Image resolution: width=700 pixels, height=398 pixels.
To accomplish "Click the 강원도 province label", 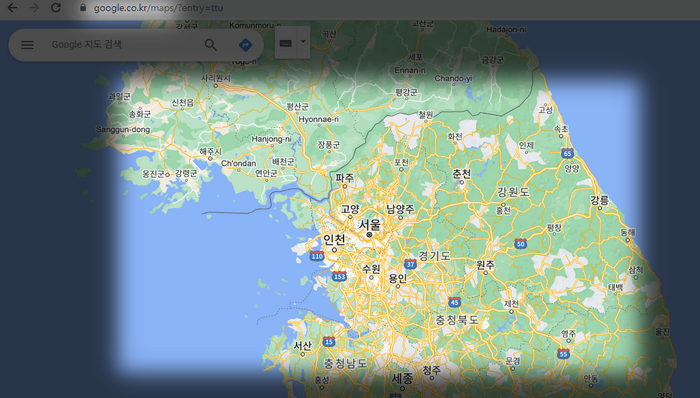I will [x=513, y=192].
